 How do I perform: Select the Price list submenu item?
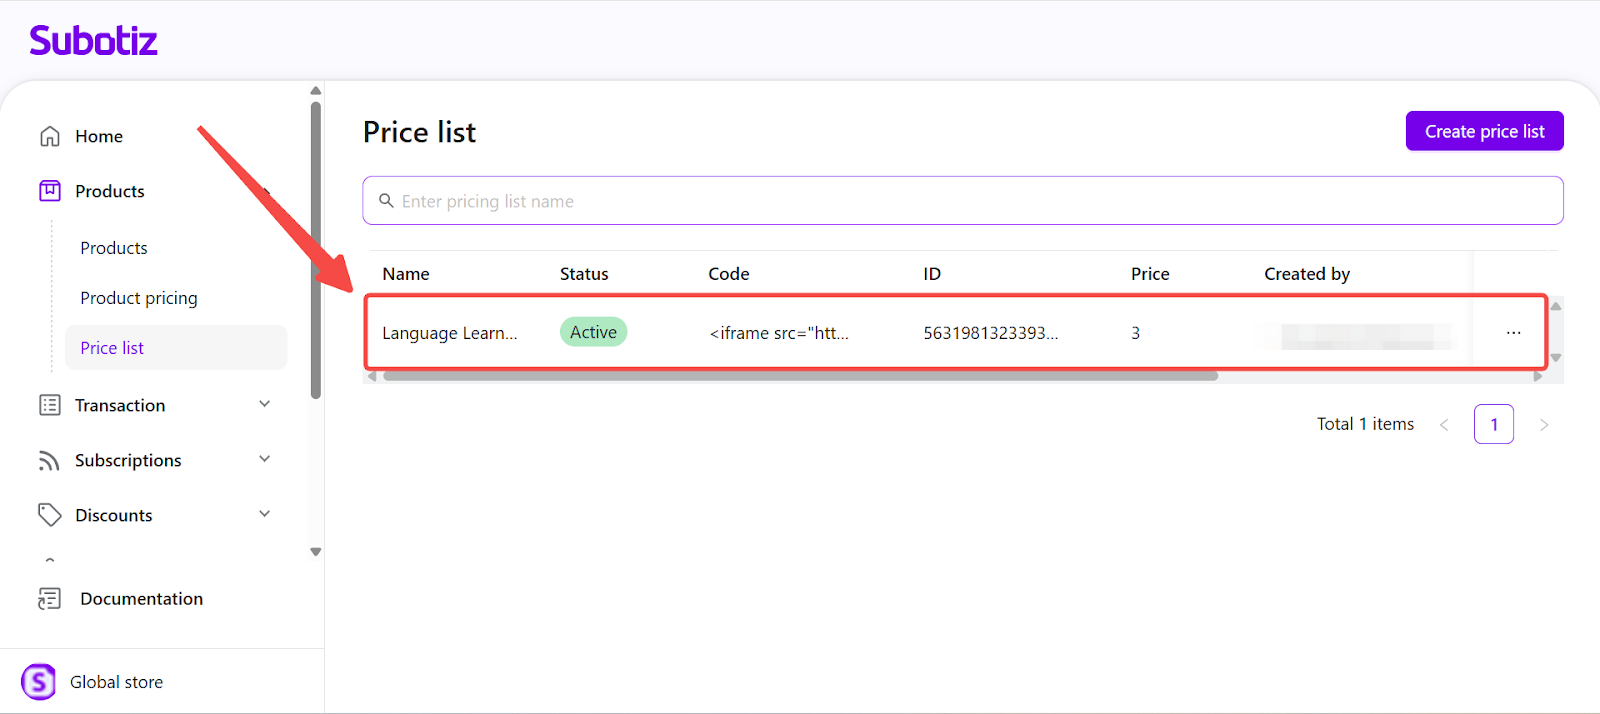pos(112,348)
